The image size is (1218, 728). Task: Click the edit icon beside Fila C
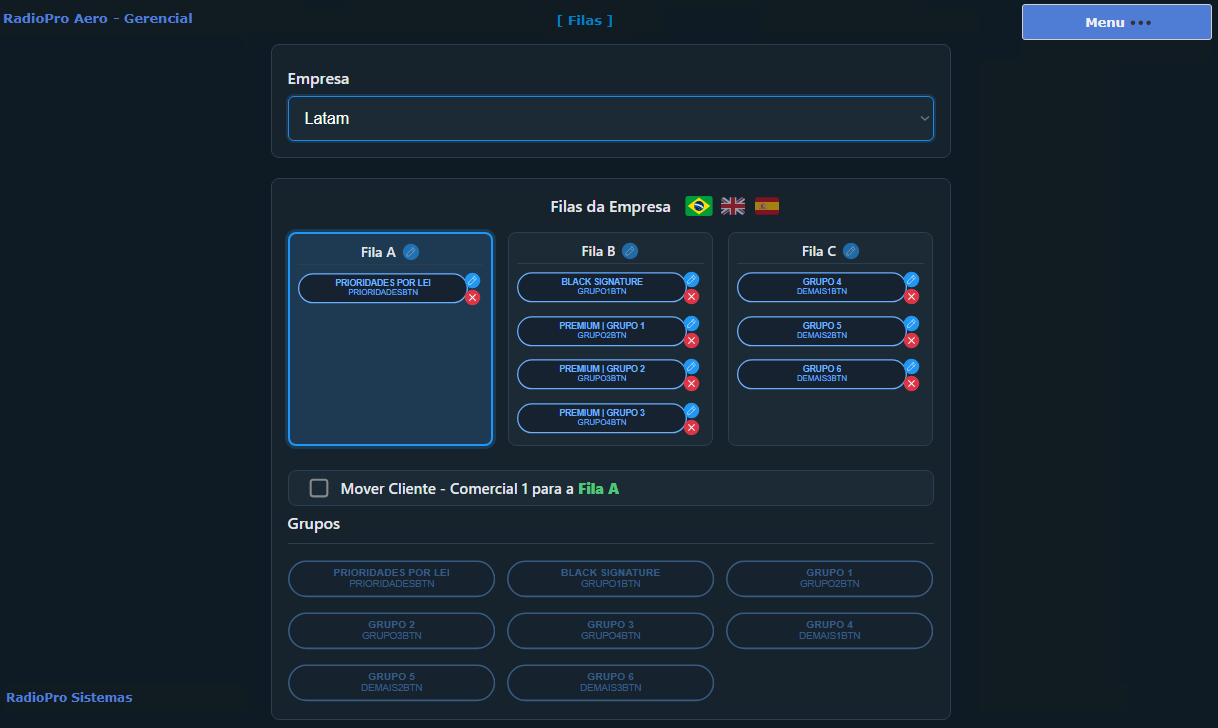click(x=851, y=251)
